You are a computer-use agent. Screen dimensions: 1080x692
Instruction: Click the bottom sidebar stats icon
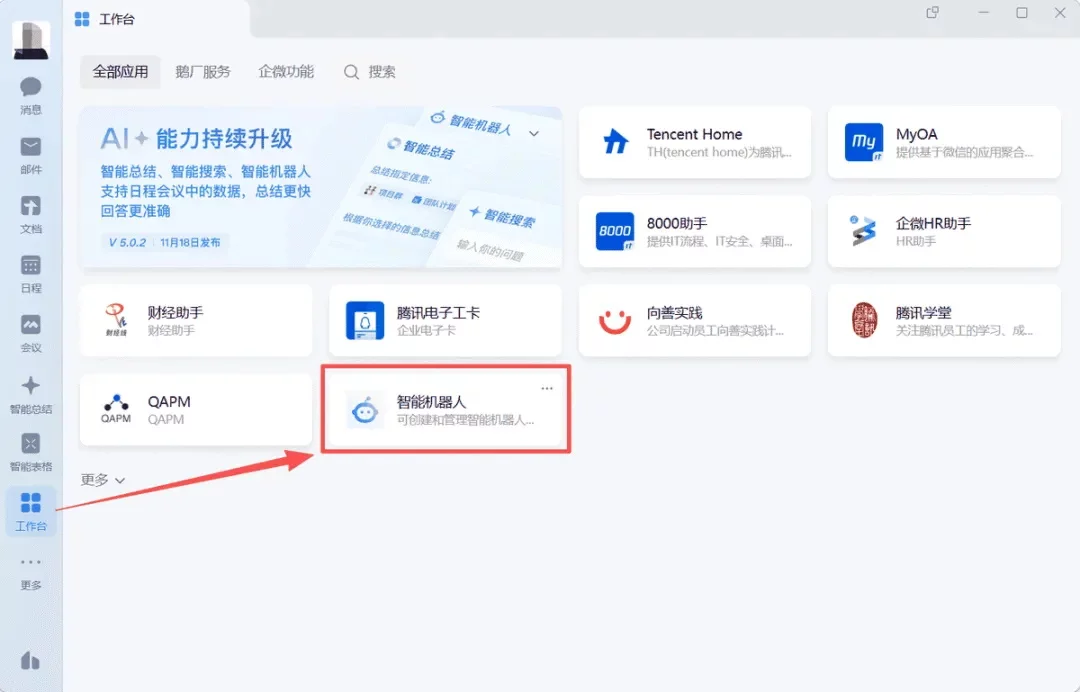click(x=30, y=660)
